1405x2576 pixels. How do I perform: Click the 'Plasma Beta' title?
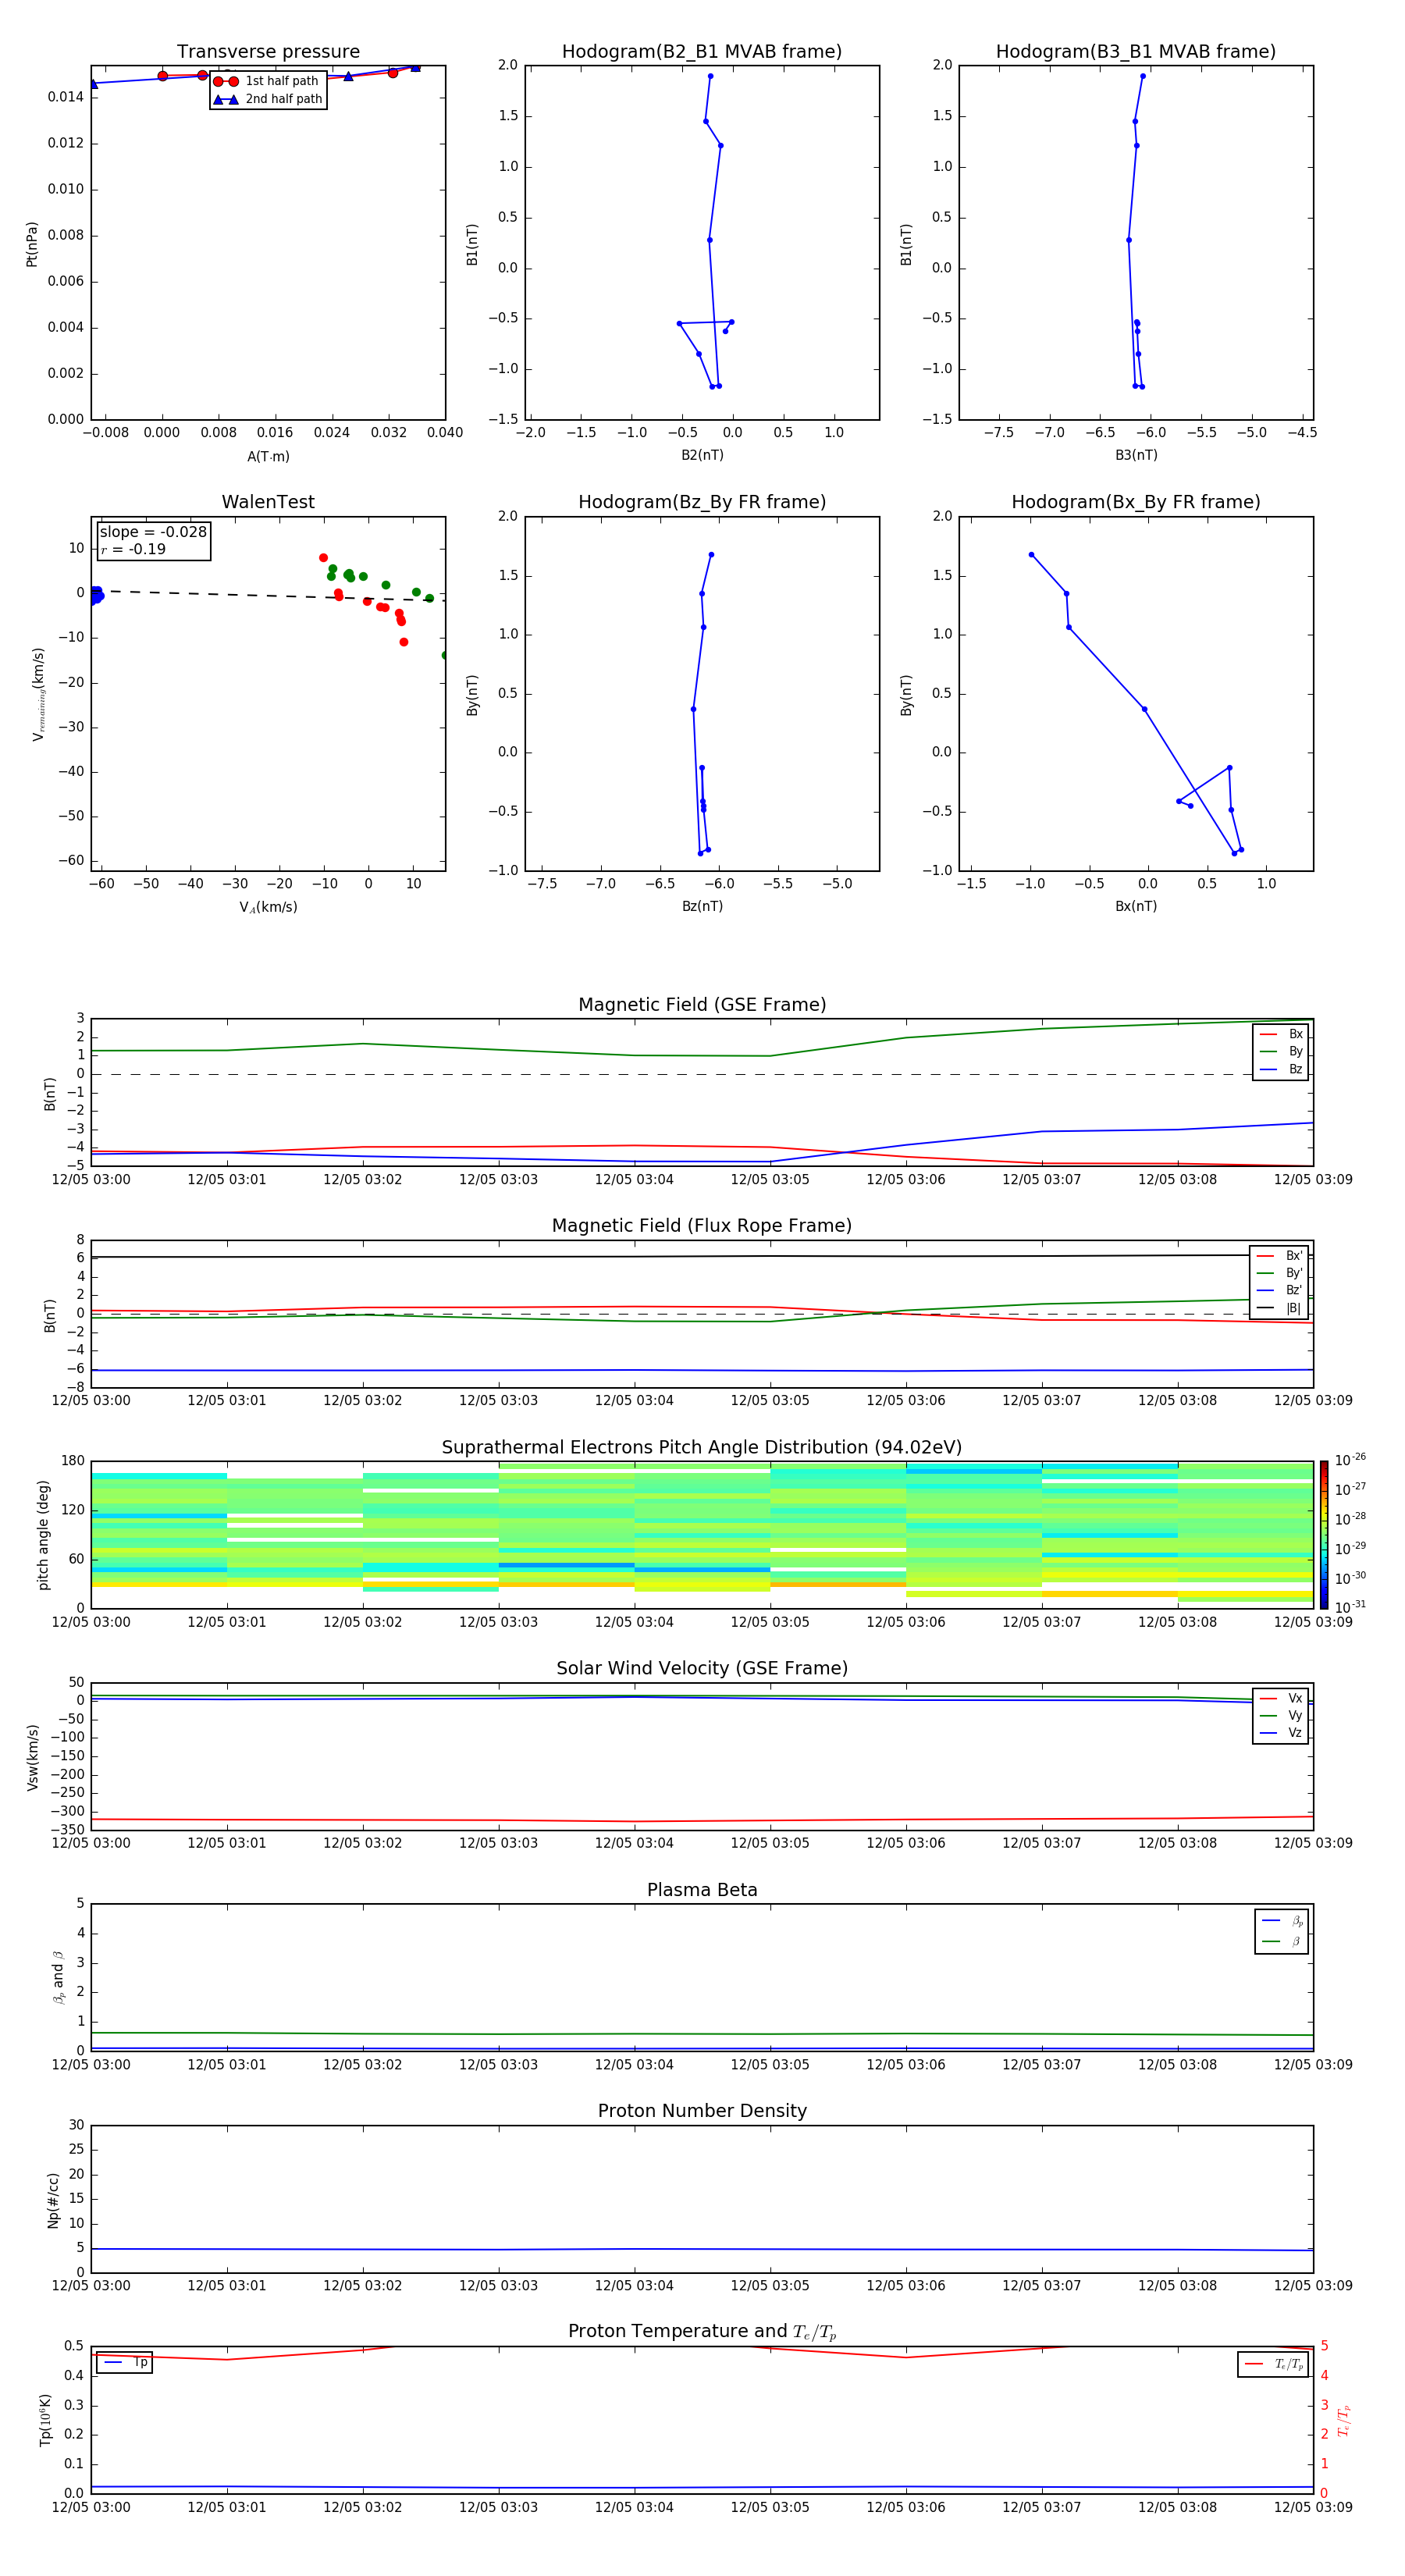(x=702, y=1891)
